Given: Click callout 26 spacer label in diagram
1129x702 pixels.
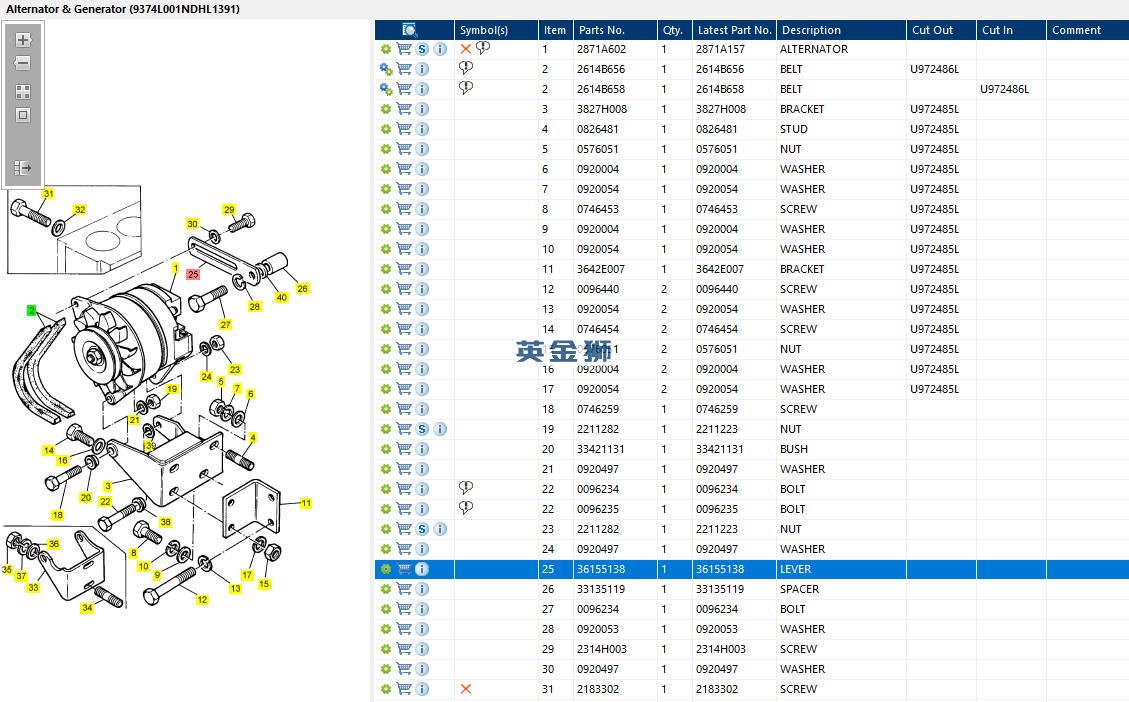Looking at the screenshot, I should [x=302, y=289].
